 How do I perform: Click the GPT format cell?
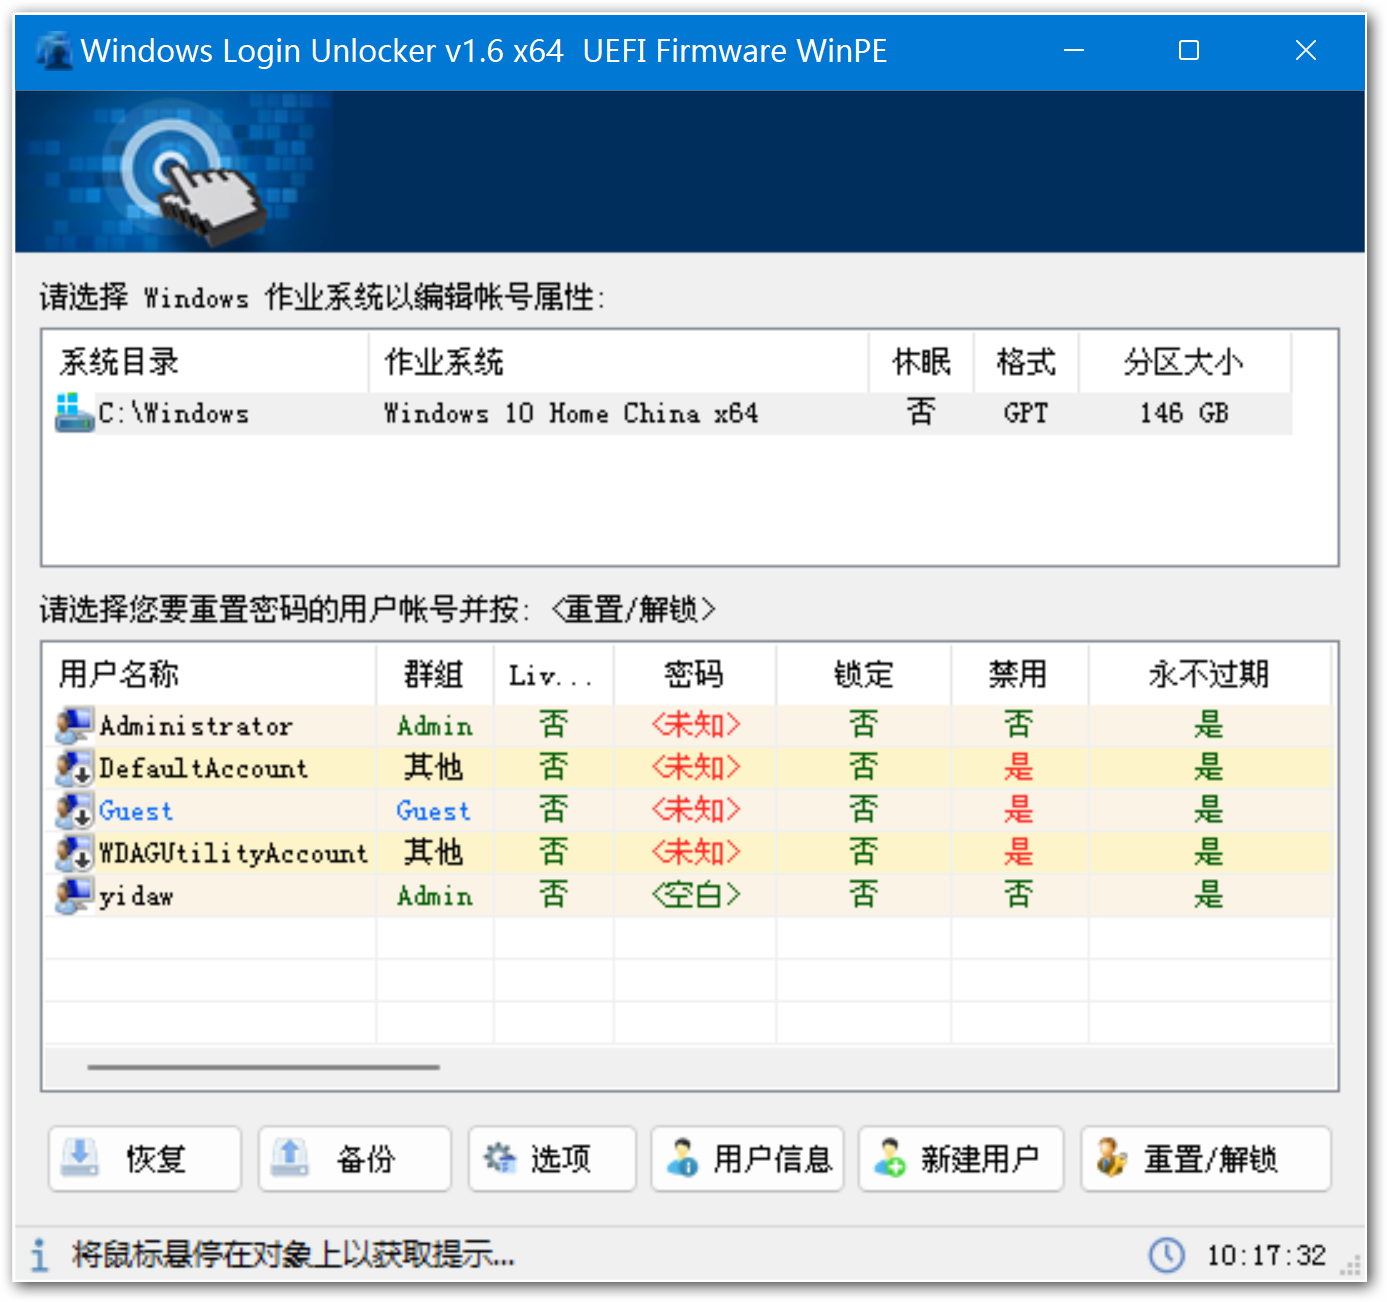(x=1026, y=413)
